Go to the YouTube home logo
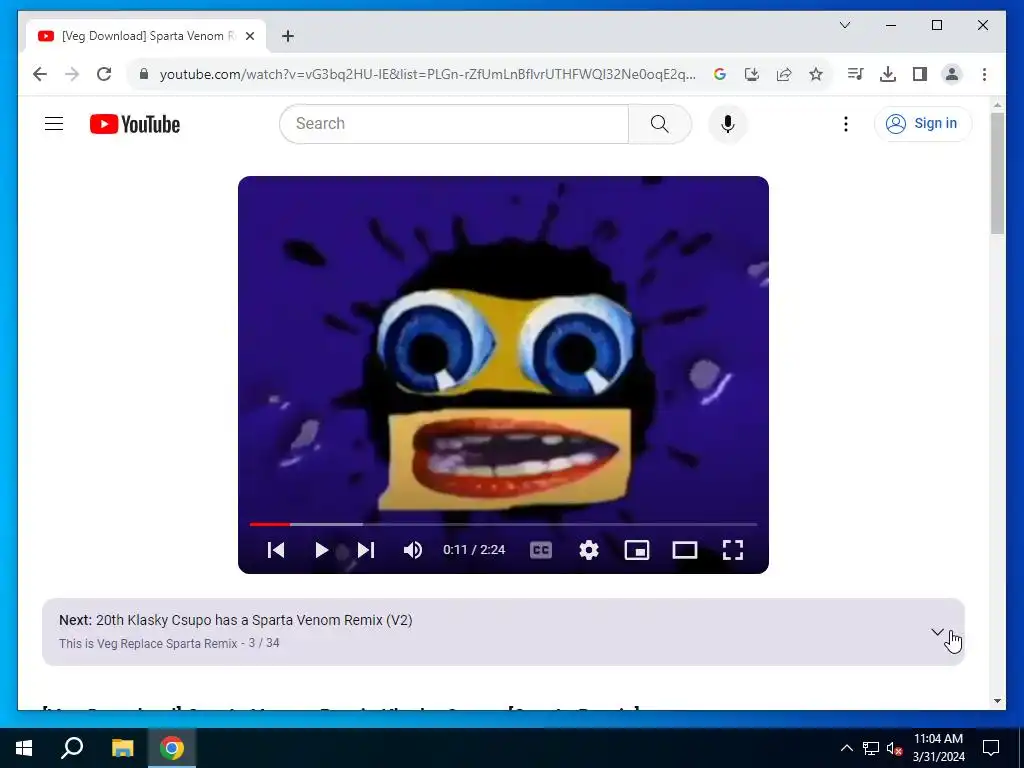Viewport: 1024px width, 768px height. point(135,124)
